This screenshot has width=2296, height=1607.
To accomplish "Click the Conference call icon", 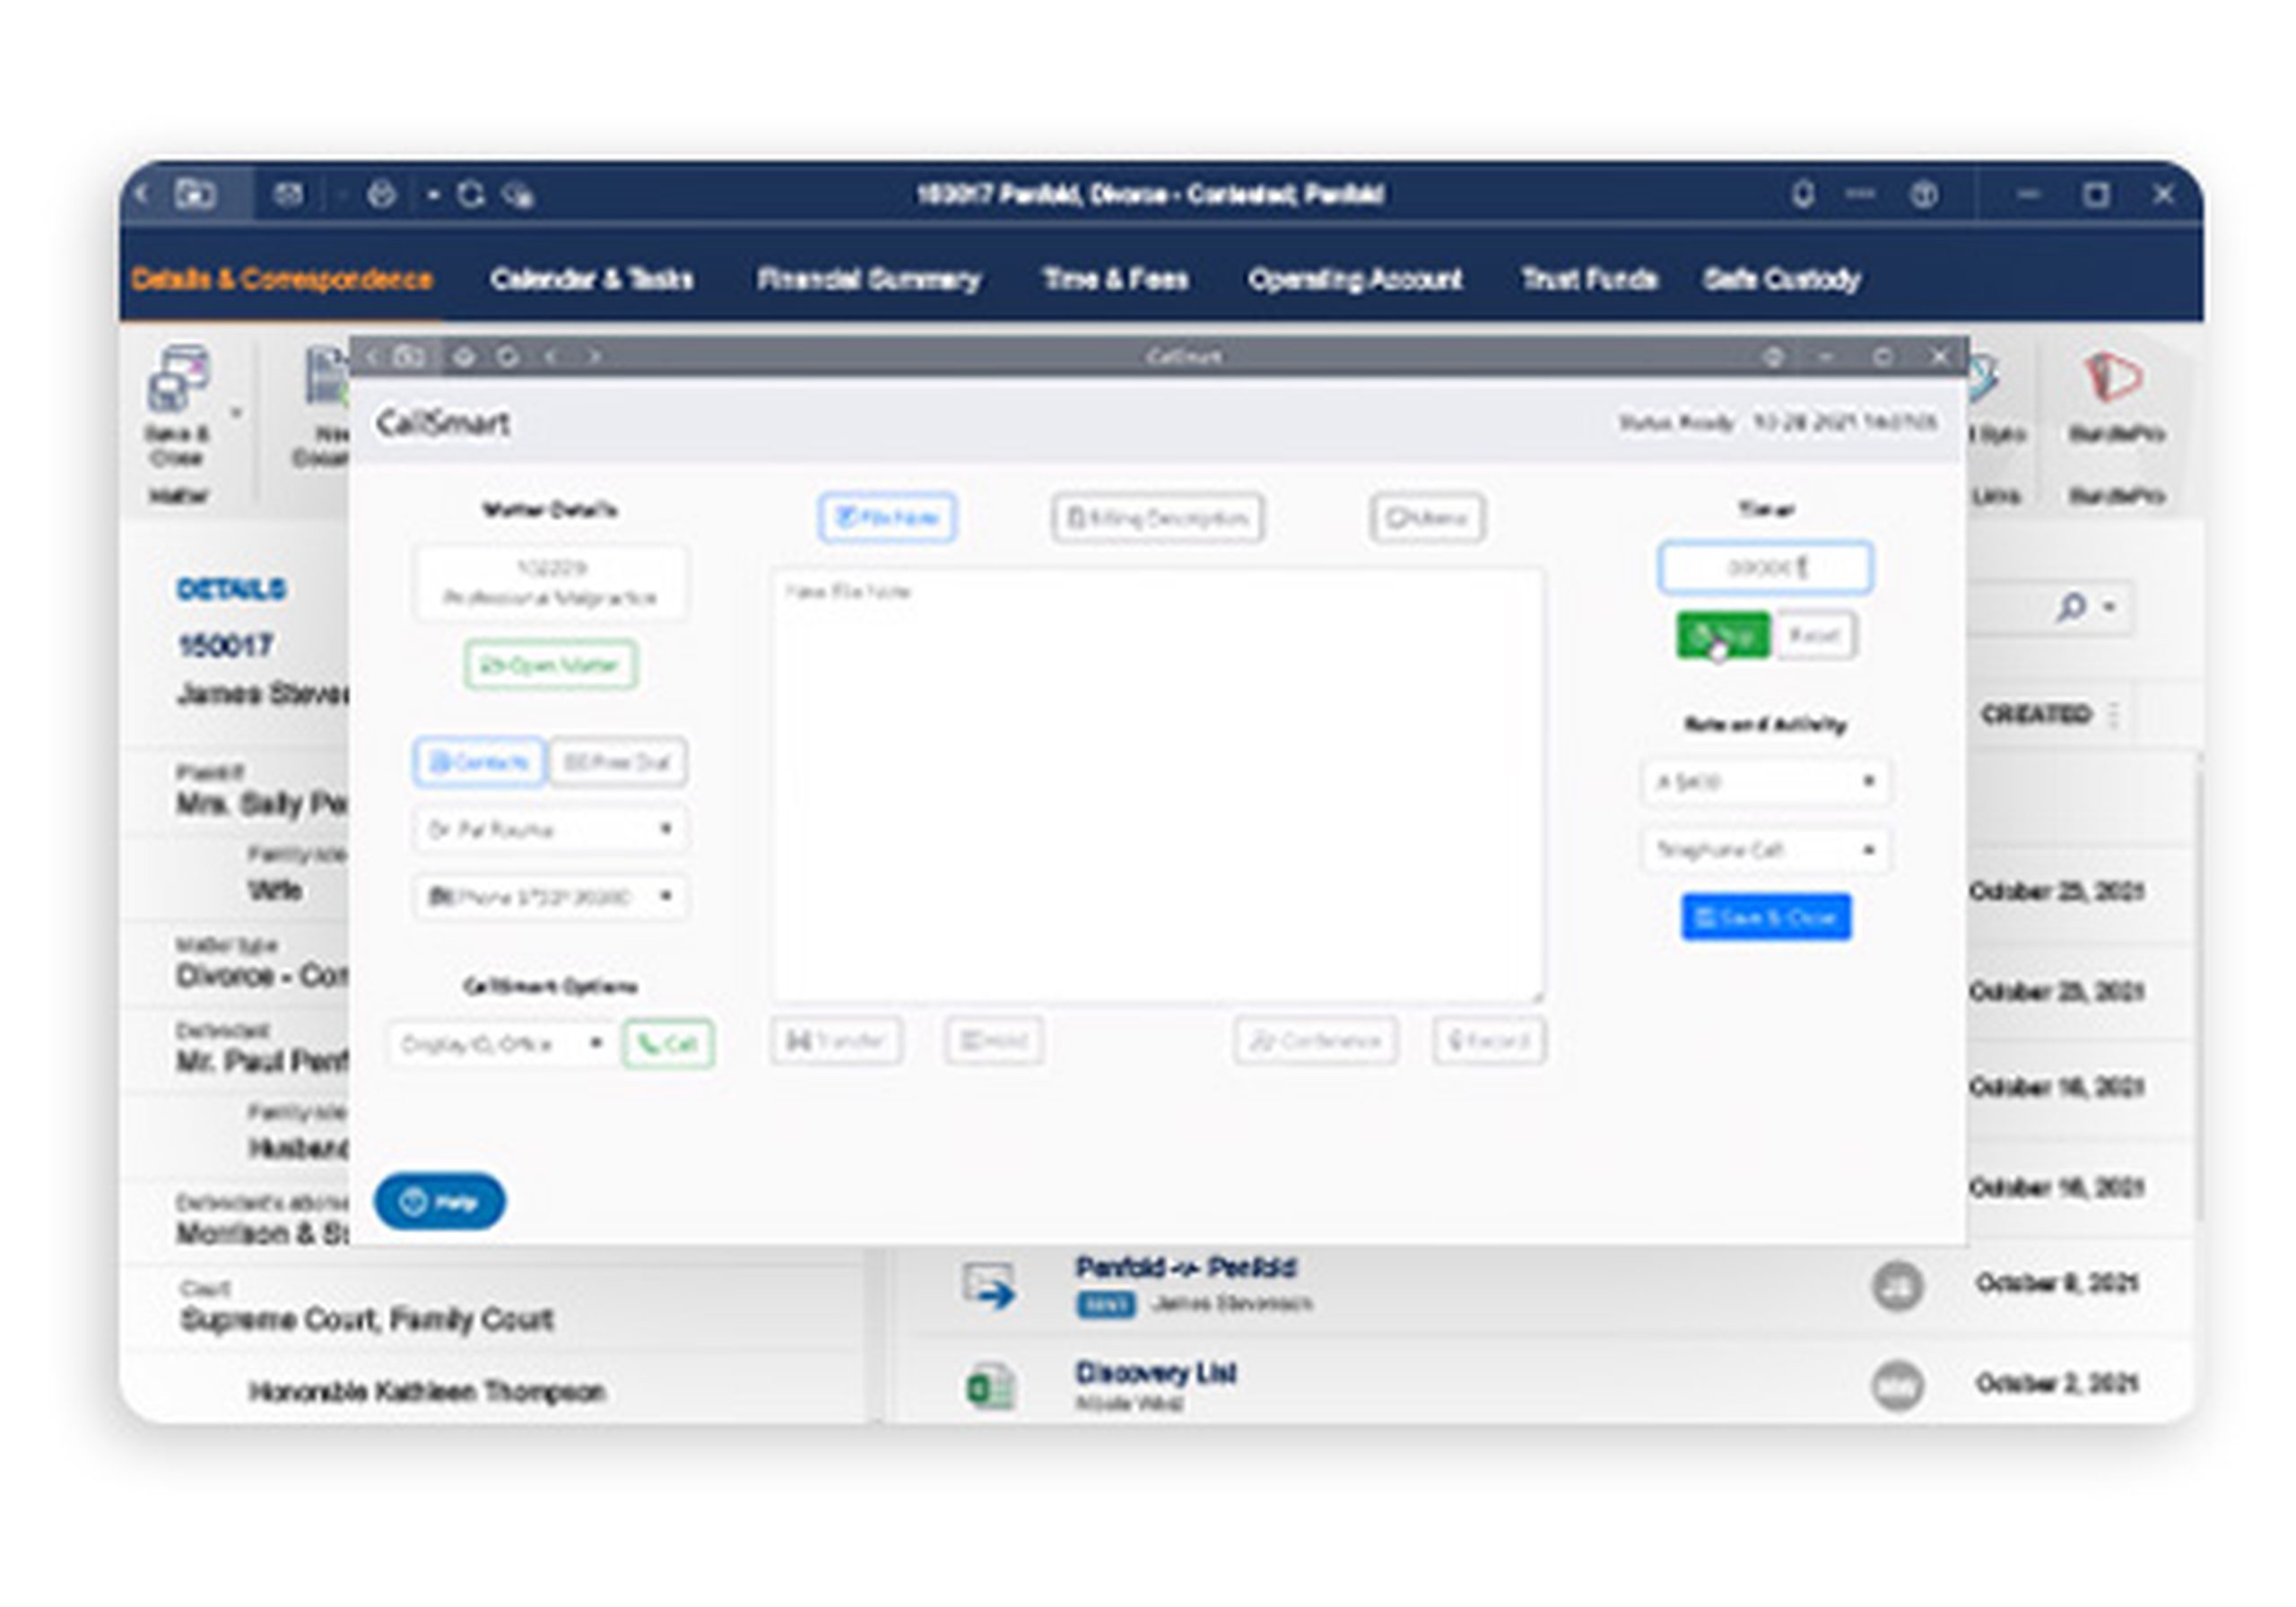I will [x=1316, y=1040].
